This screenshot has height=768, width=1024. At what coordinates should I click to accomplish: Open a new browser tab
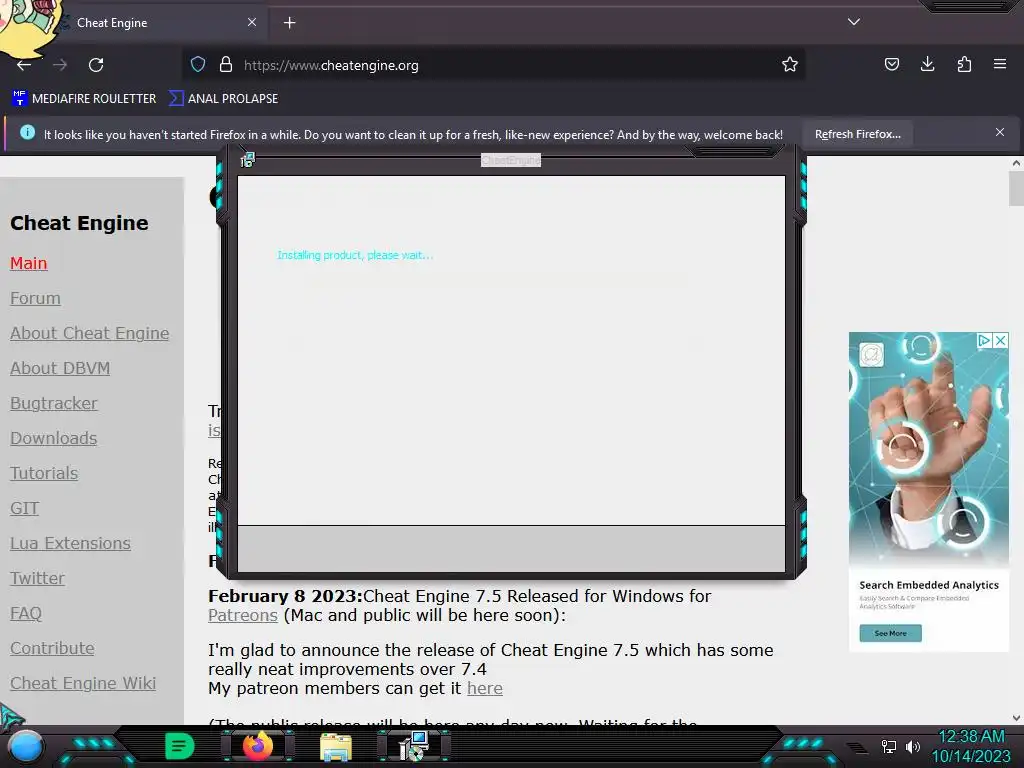point(289,23)
